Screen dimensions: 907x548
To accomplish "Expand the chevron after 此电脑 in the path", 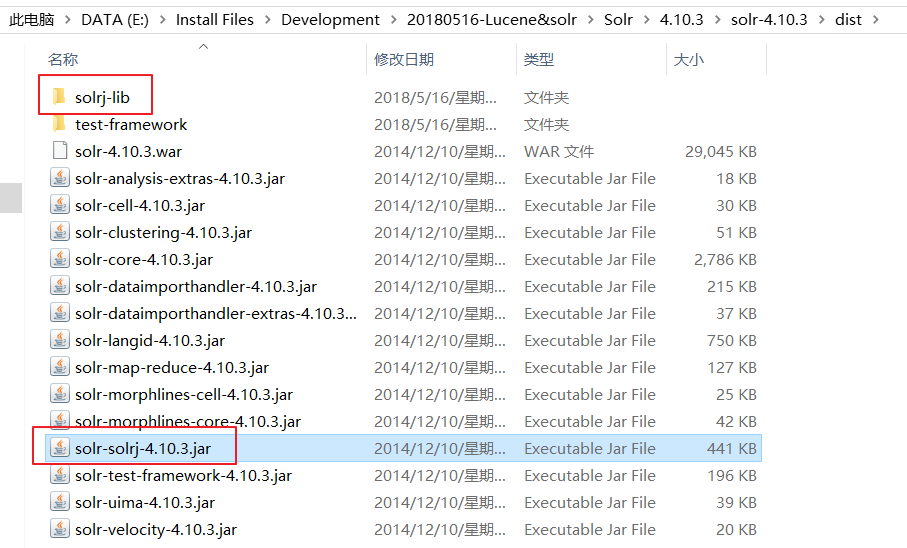I will pos(68,20).
